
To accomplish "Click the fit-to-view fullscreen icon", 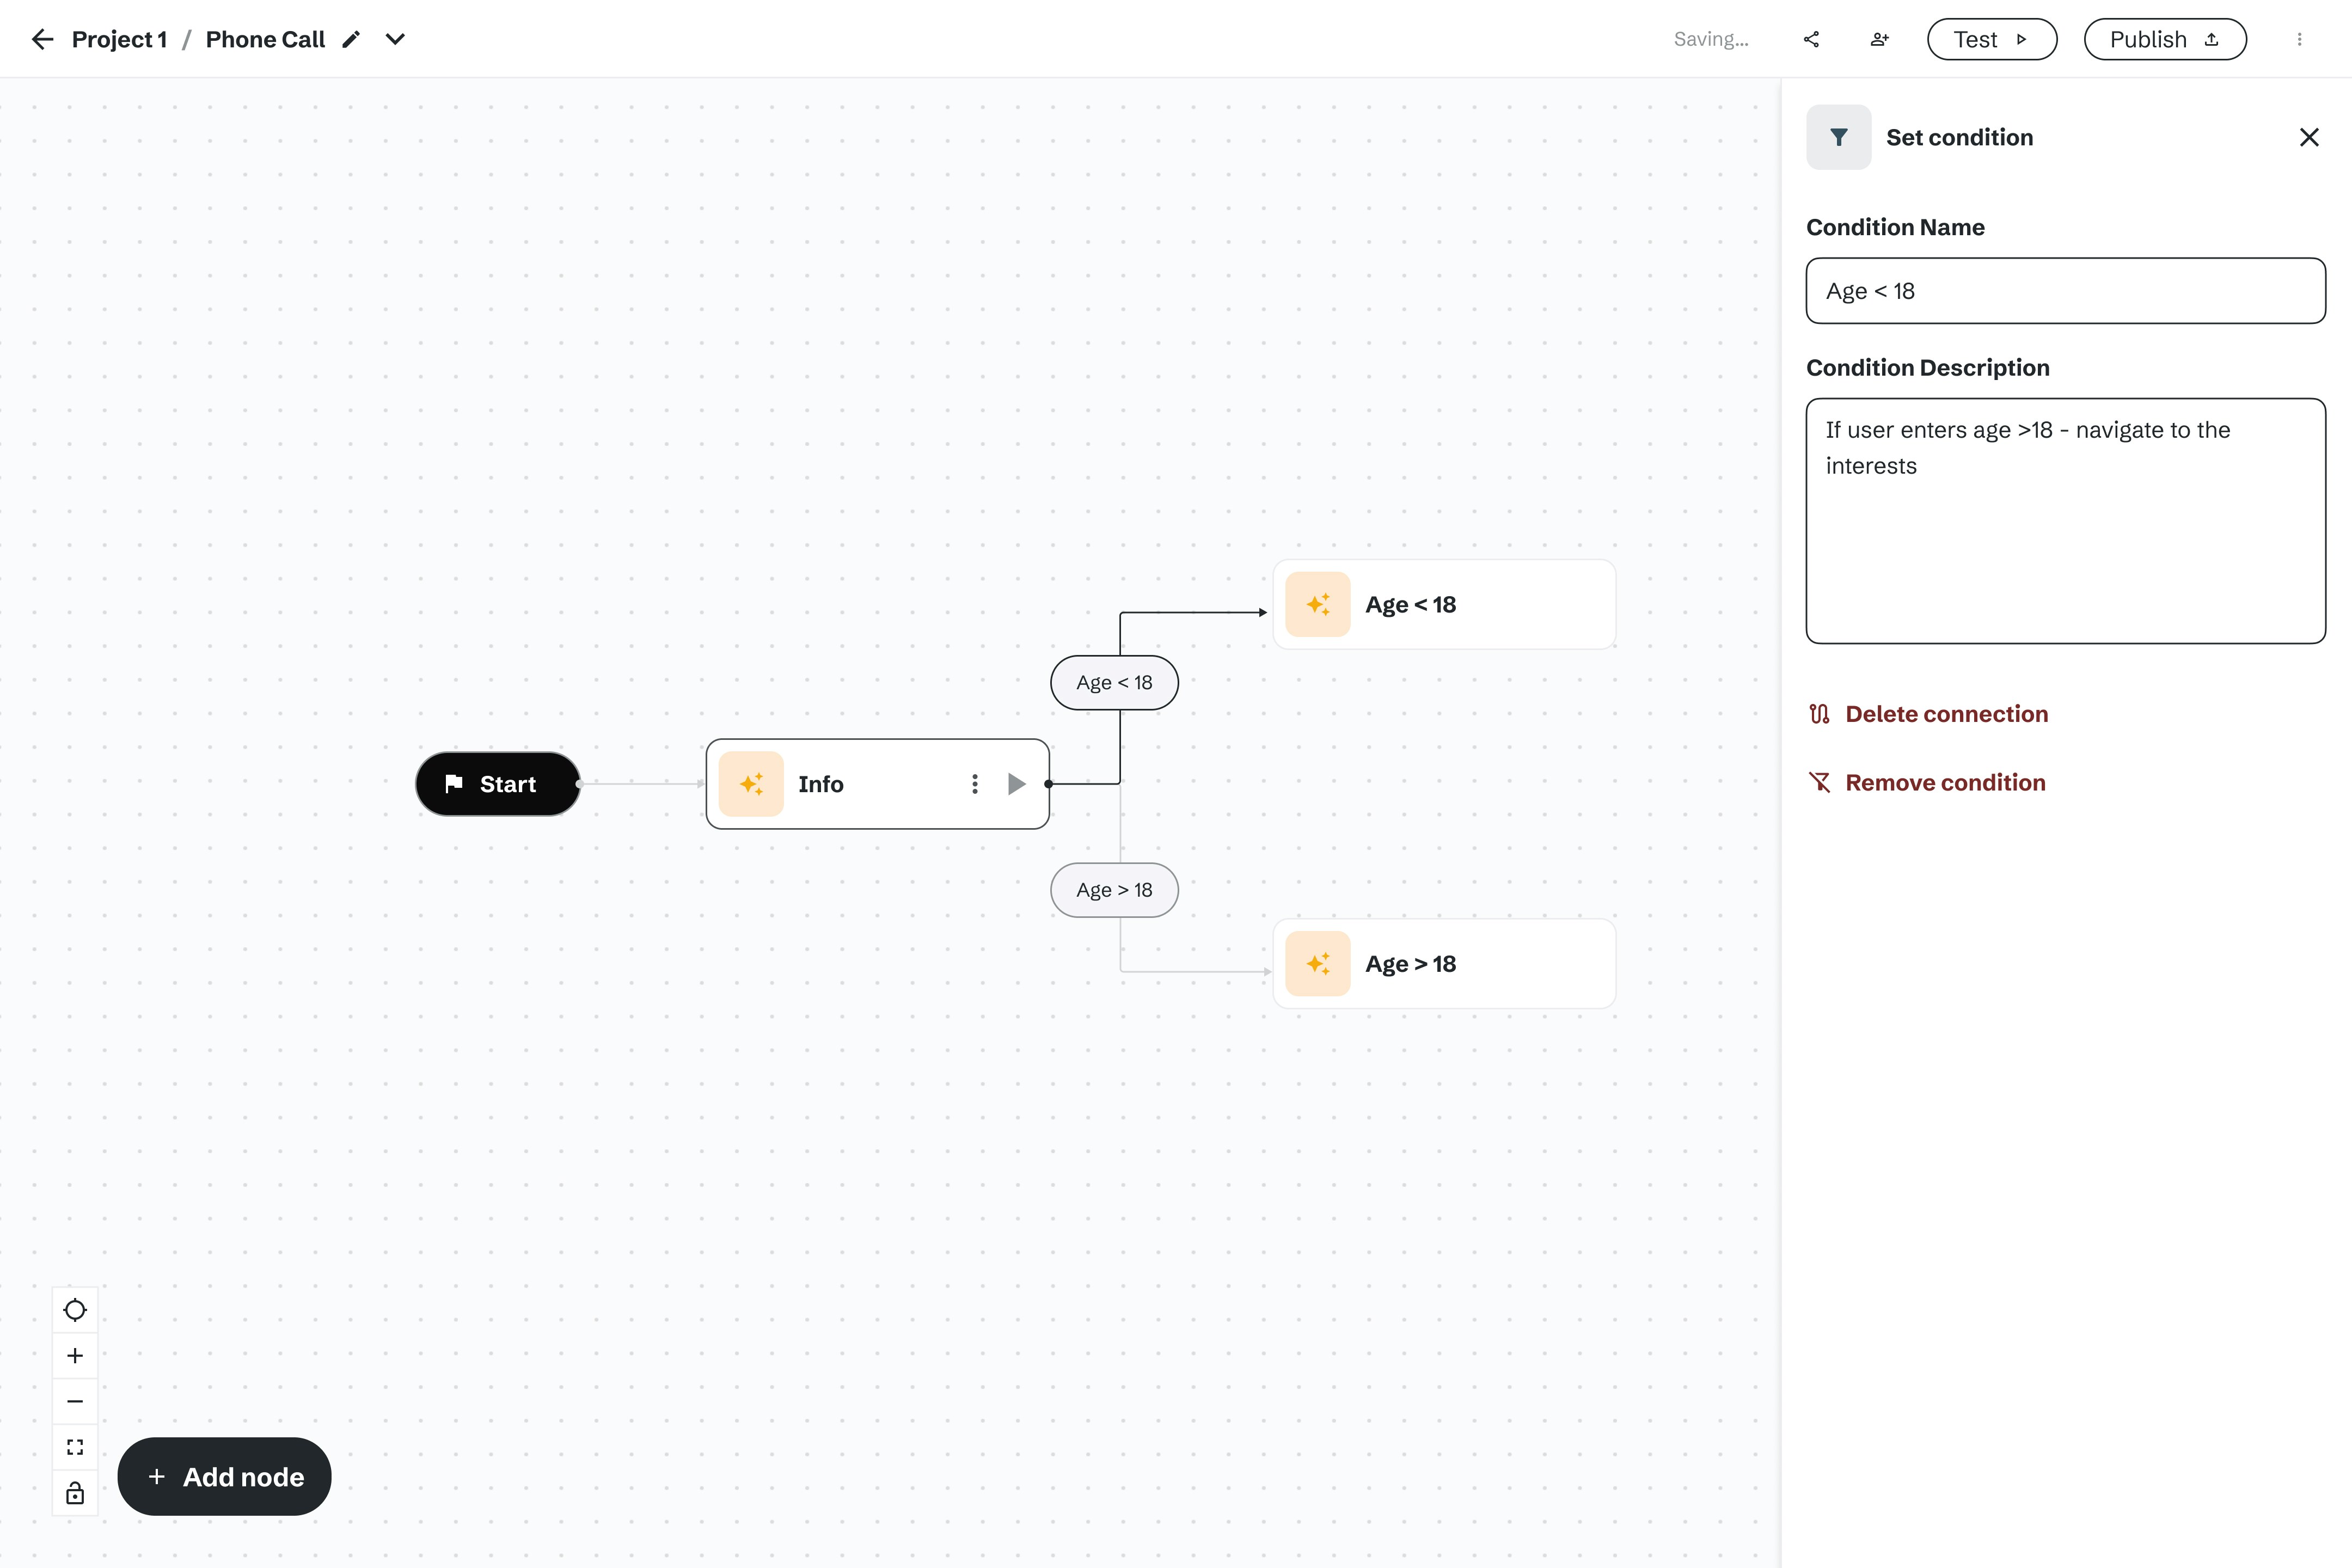I will coord(75,1447).
